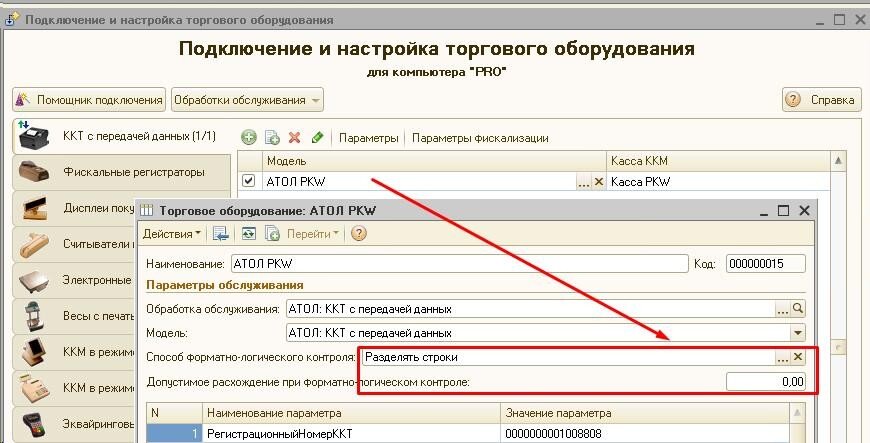Close the Торговое оборудование: АТОЛ PKW dialog
Image resolution: width=870 pixels, height=443 pixels.
pos(804,210)
